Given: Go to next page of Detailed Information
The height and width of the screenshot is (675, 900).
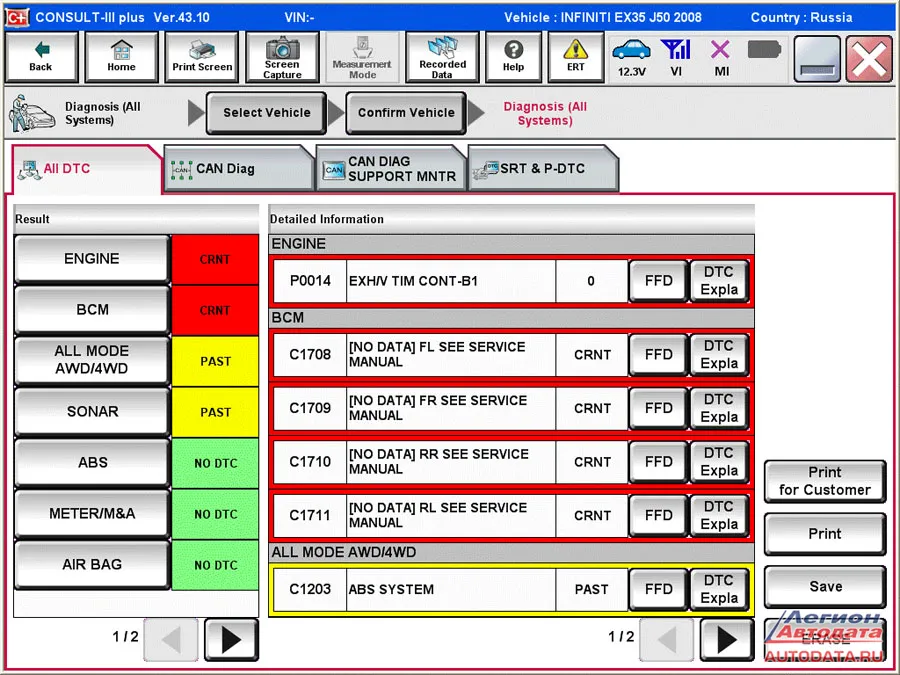Looking at the screenshot, I should tap(727, 639).
